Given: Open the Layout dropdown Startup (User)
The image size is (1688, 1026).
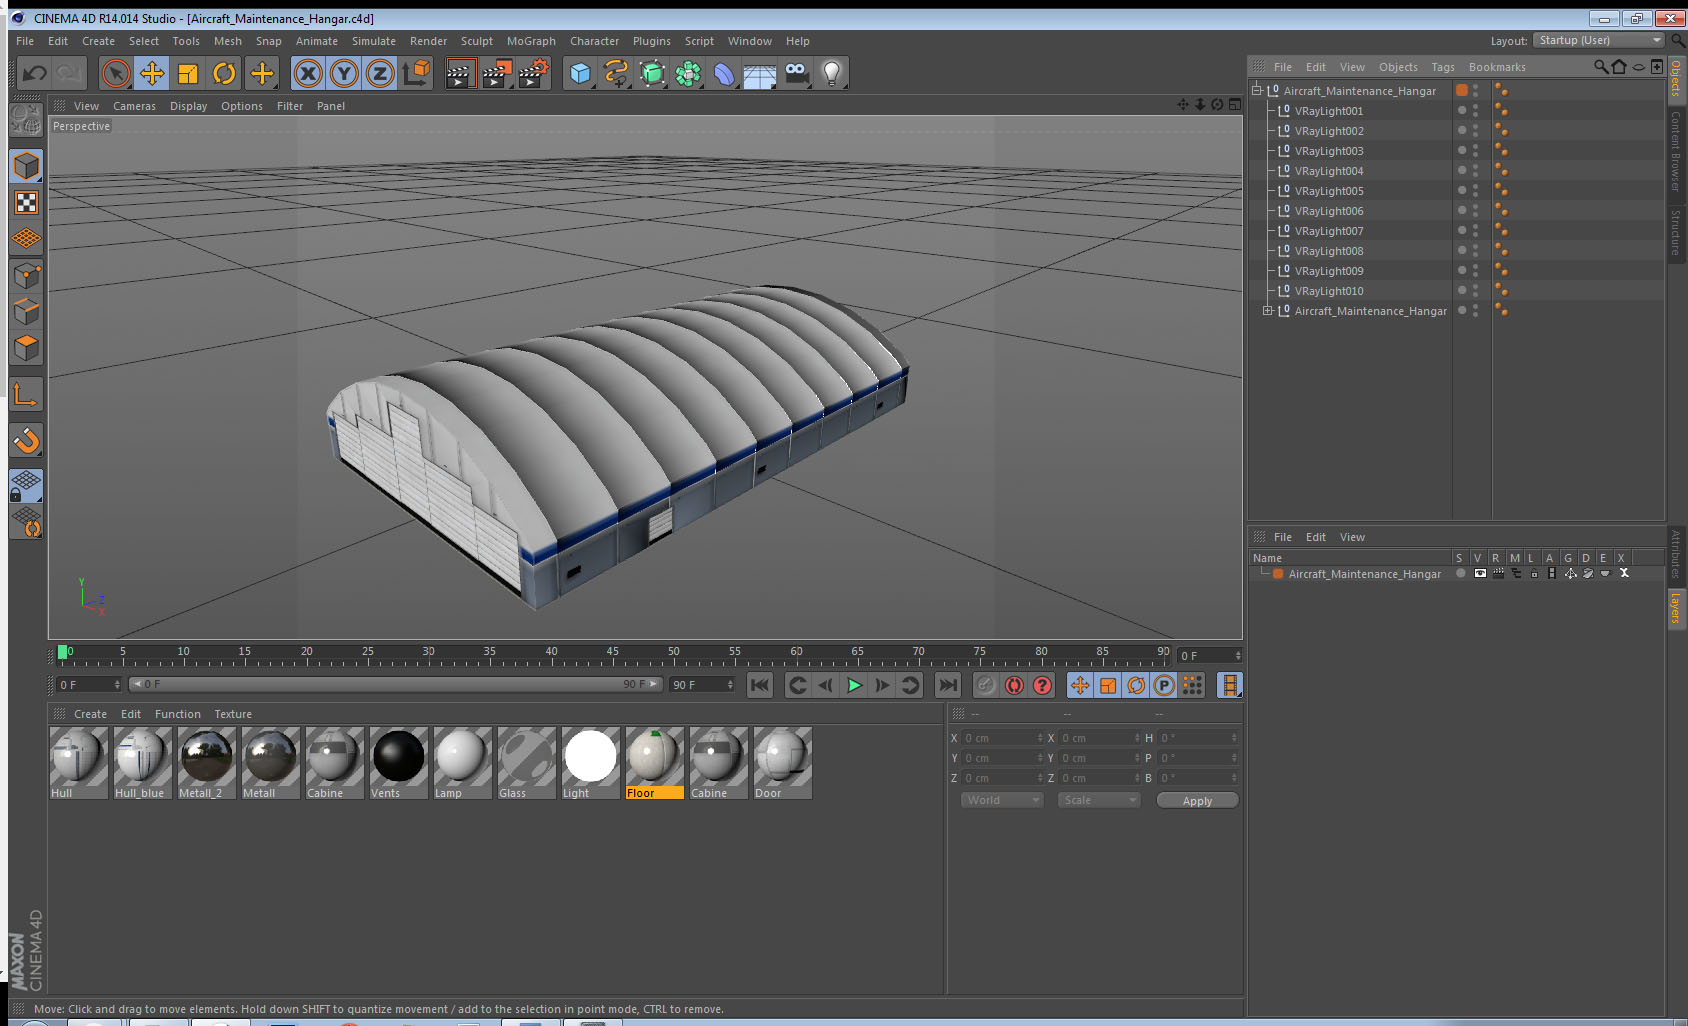Looking at the screenshot, I should pos(1598,40).
